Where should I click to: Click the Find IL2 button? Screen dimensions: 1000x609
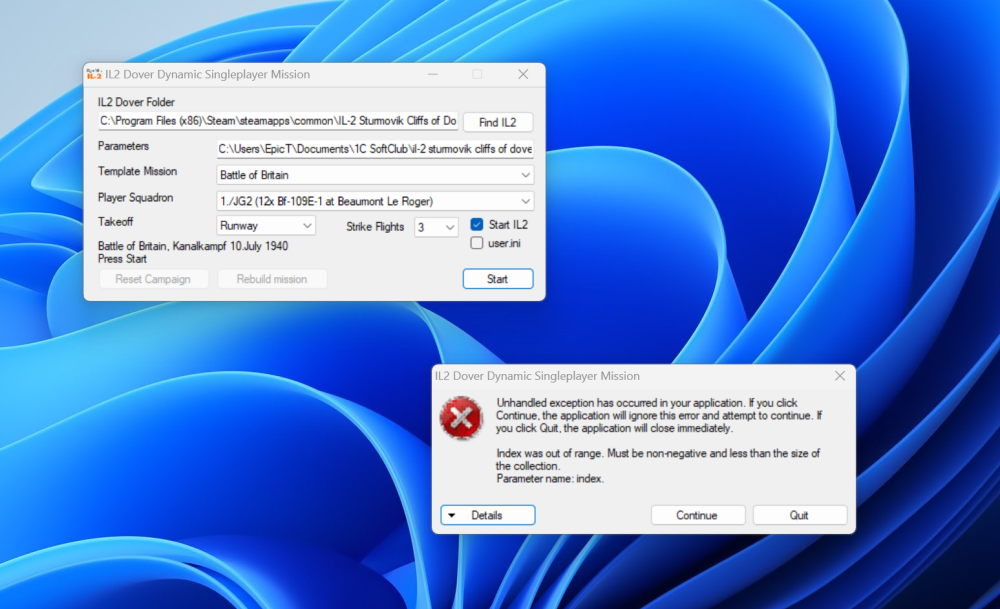click(x=497, y=121)
